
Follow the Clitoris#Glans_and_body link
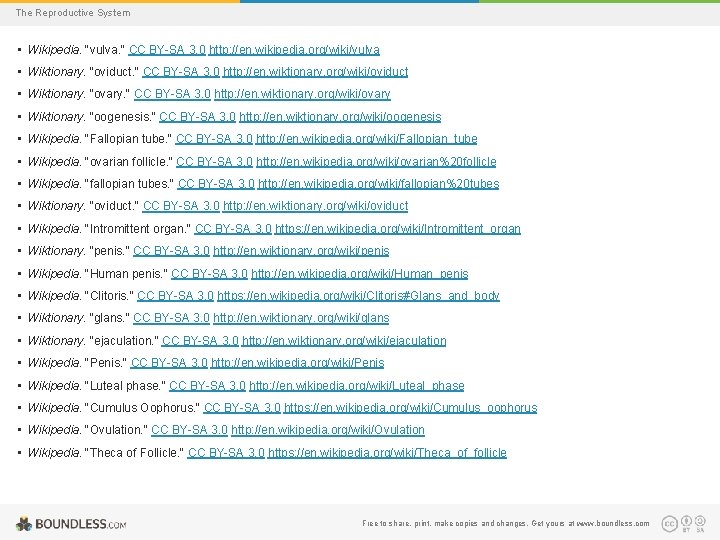358,296
